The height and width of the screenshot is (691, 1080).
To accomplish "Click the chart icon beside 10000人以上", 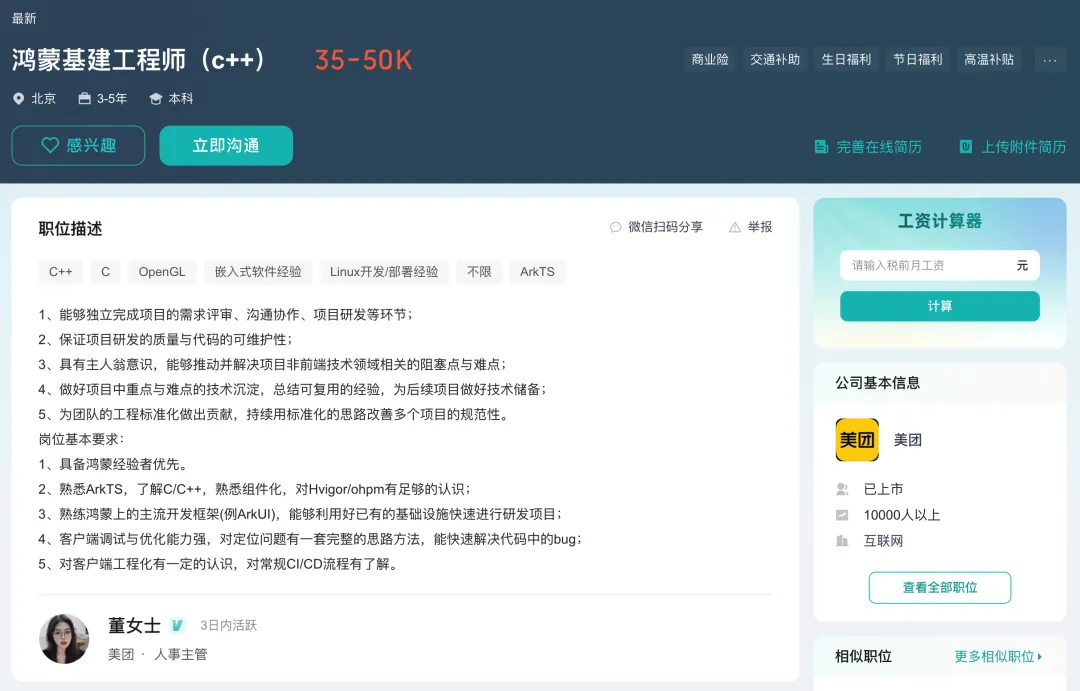I will point(842,515).
